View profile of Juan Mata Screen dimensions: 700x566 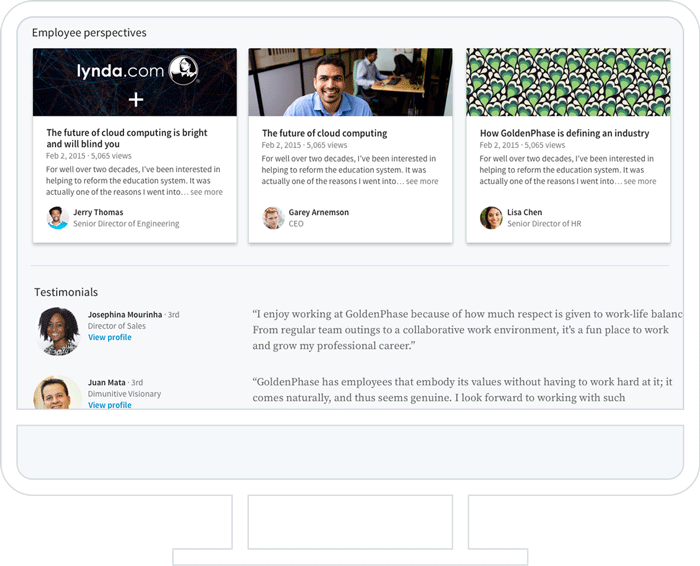110,405
